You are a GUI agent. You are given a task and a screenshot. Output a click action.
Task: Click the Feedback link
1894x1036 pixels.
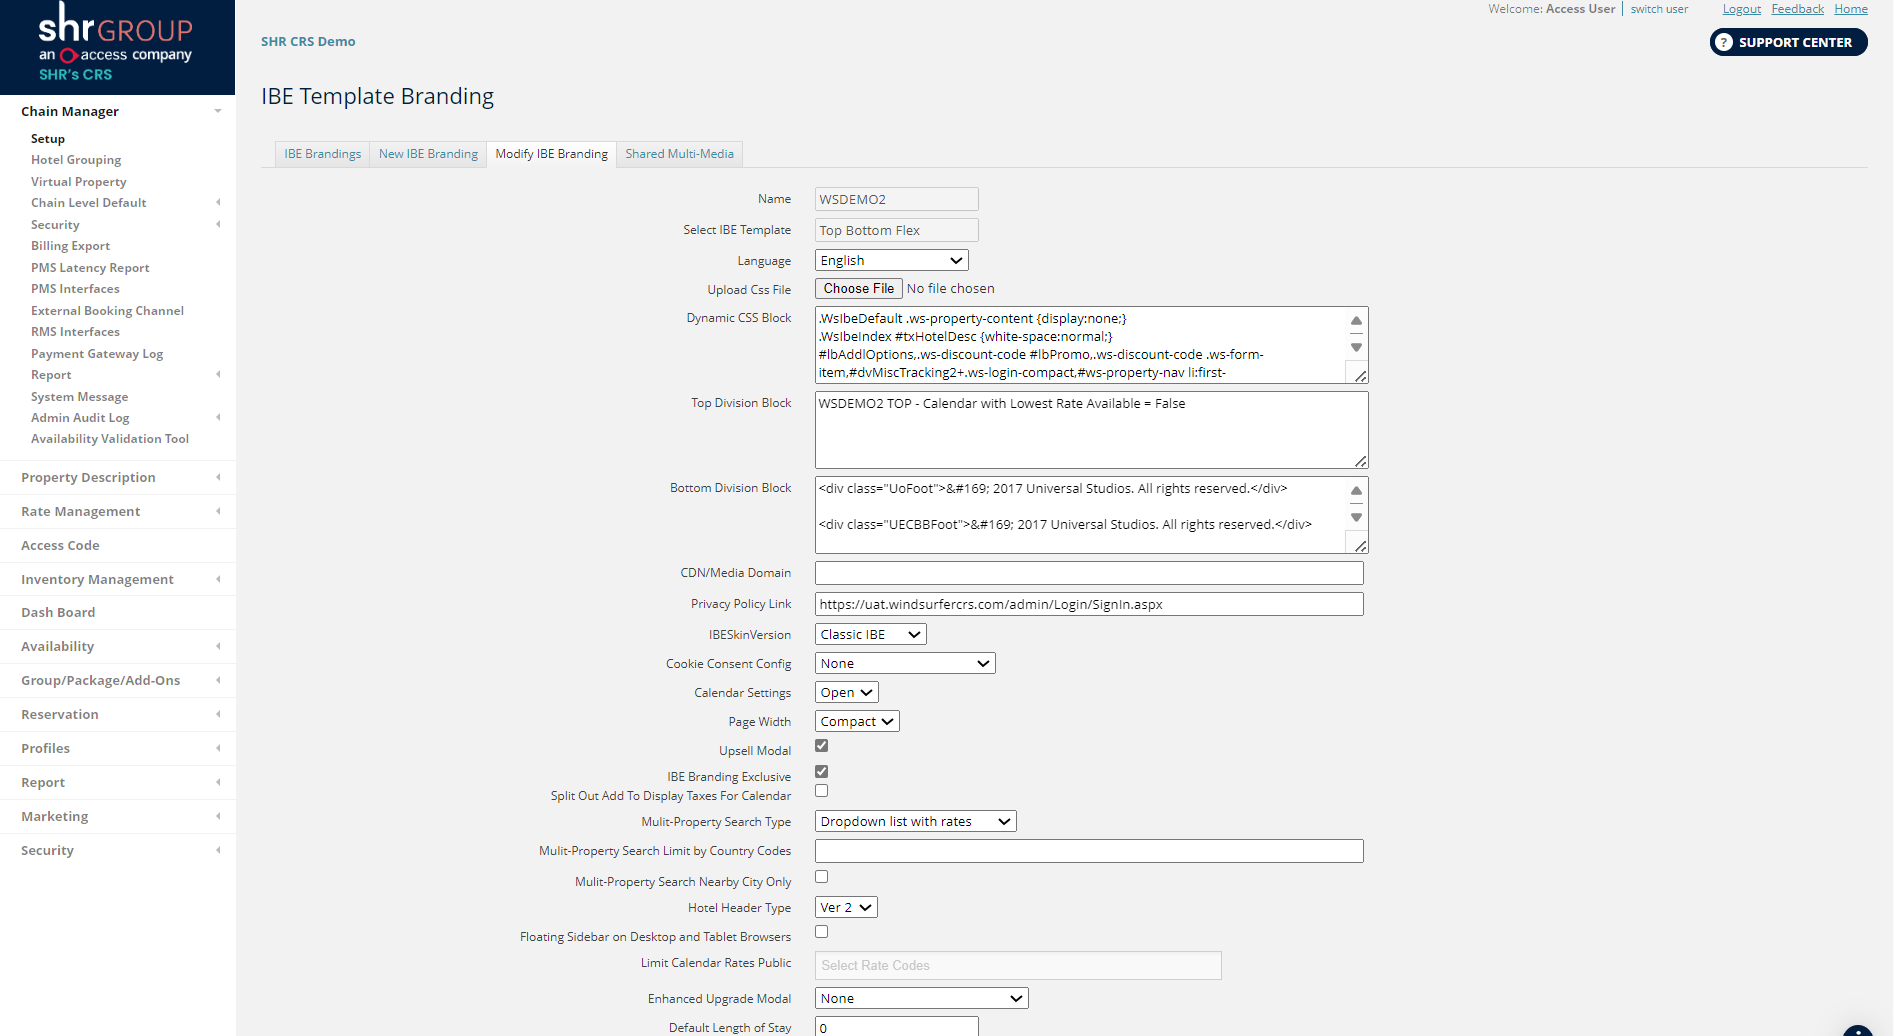(x=1797, y=9)
